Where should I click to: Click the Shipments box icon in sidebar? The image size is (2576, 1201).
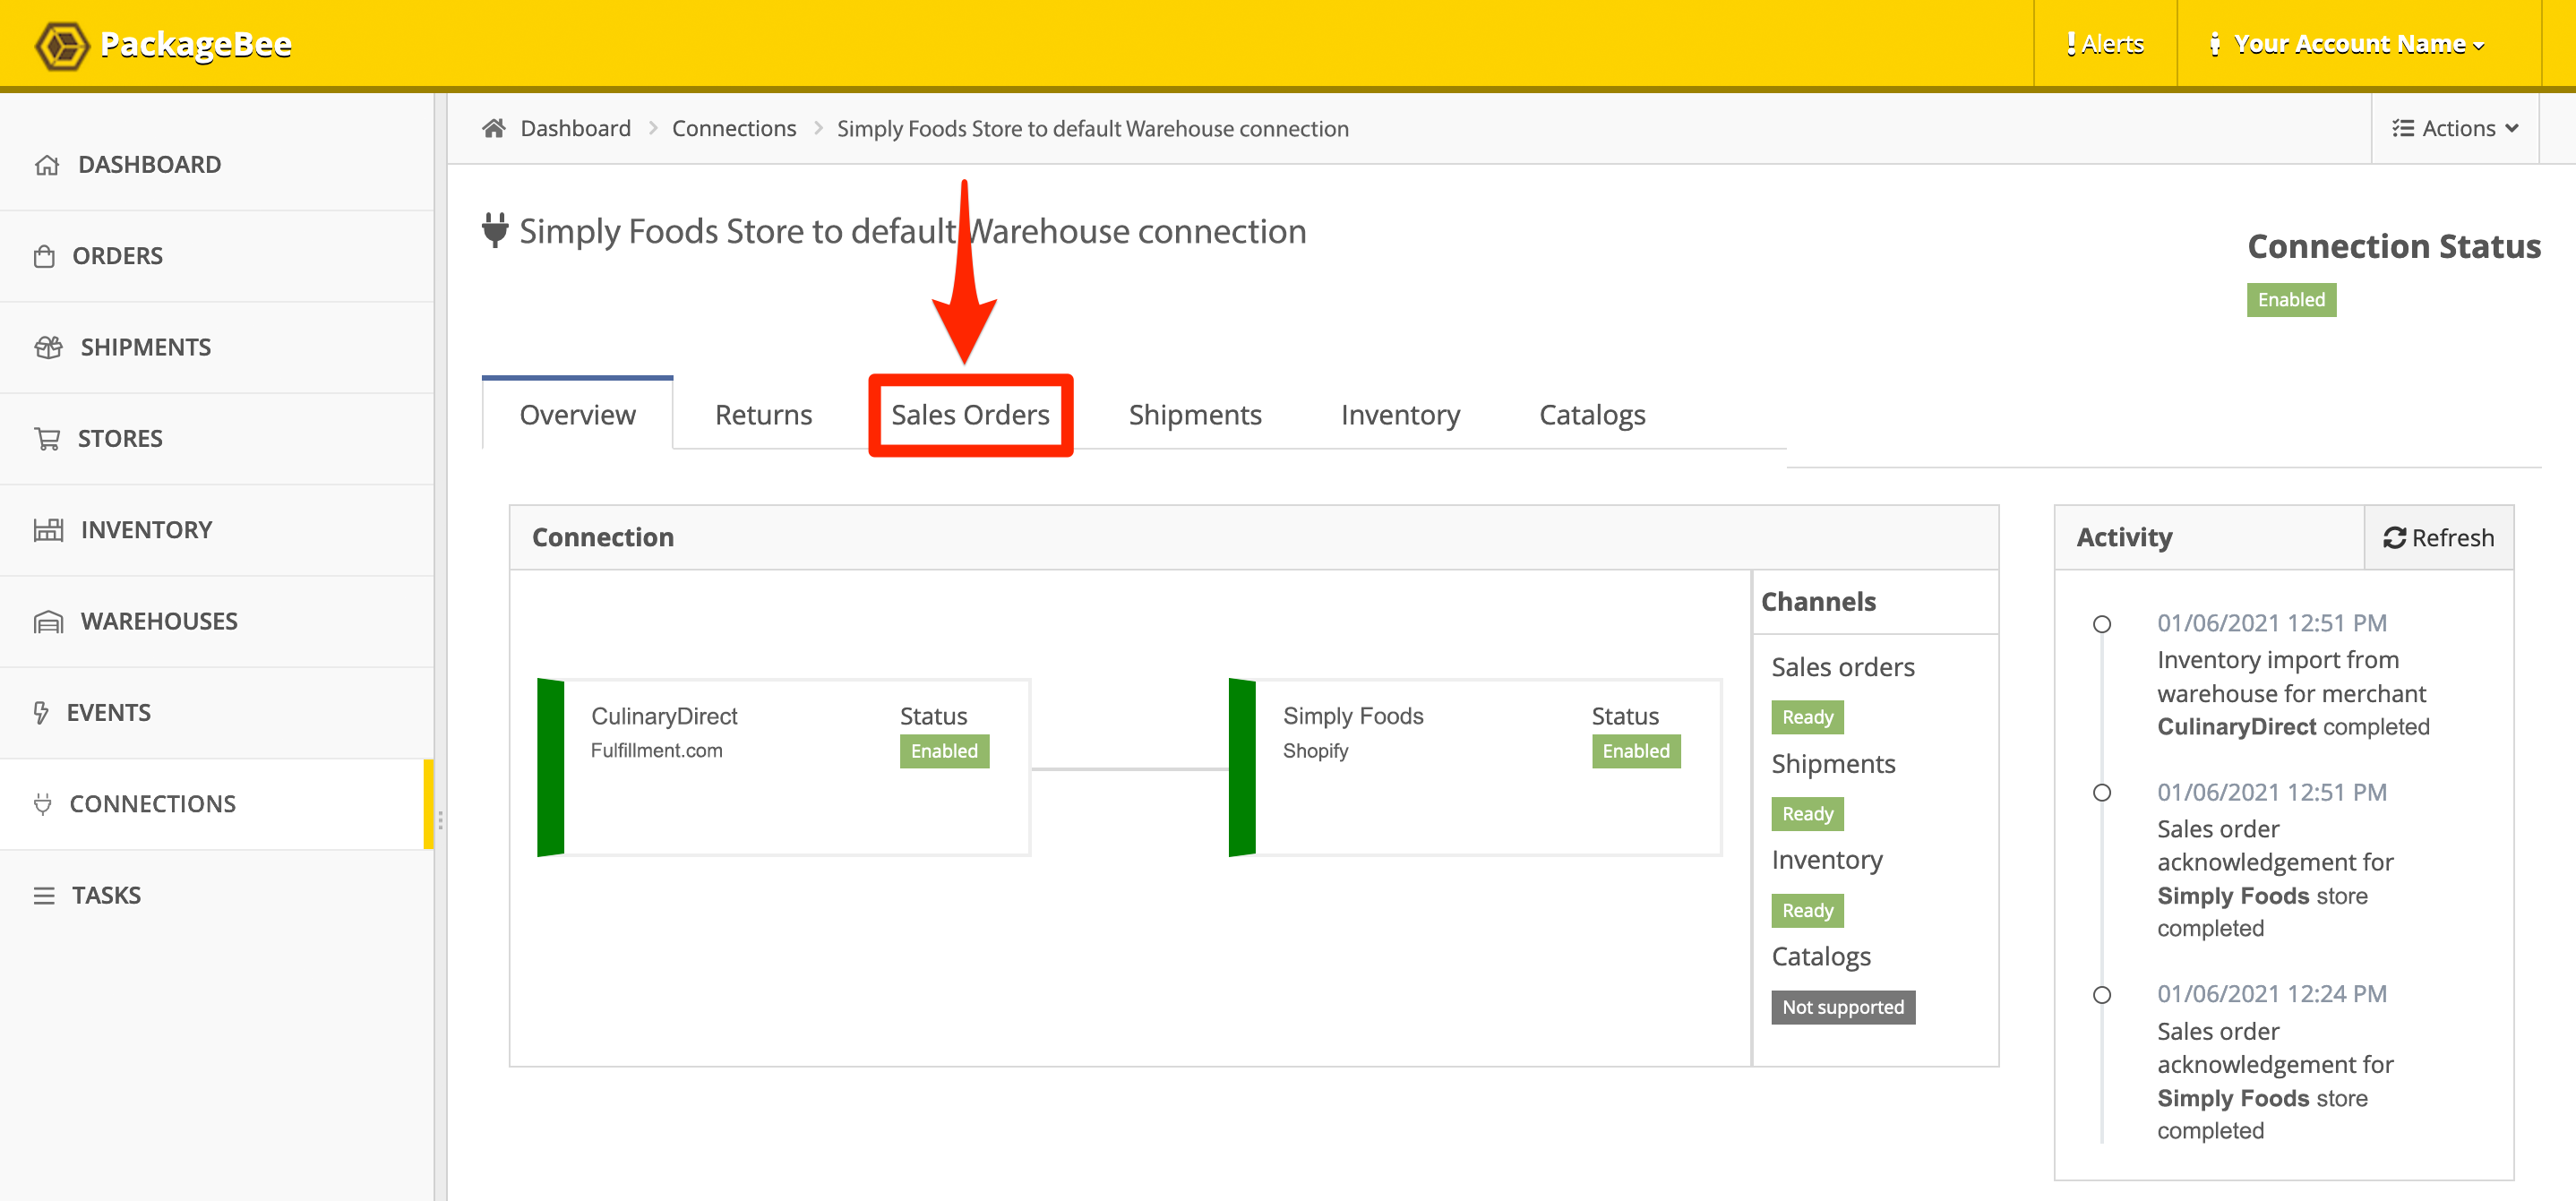48,347
